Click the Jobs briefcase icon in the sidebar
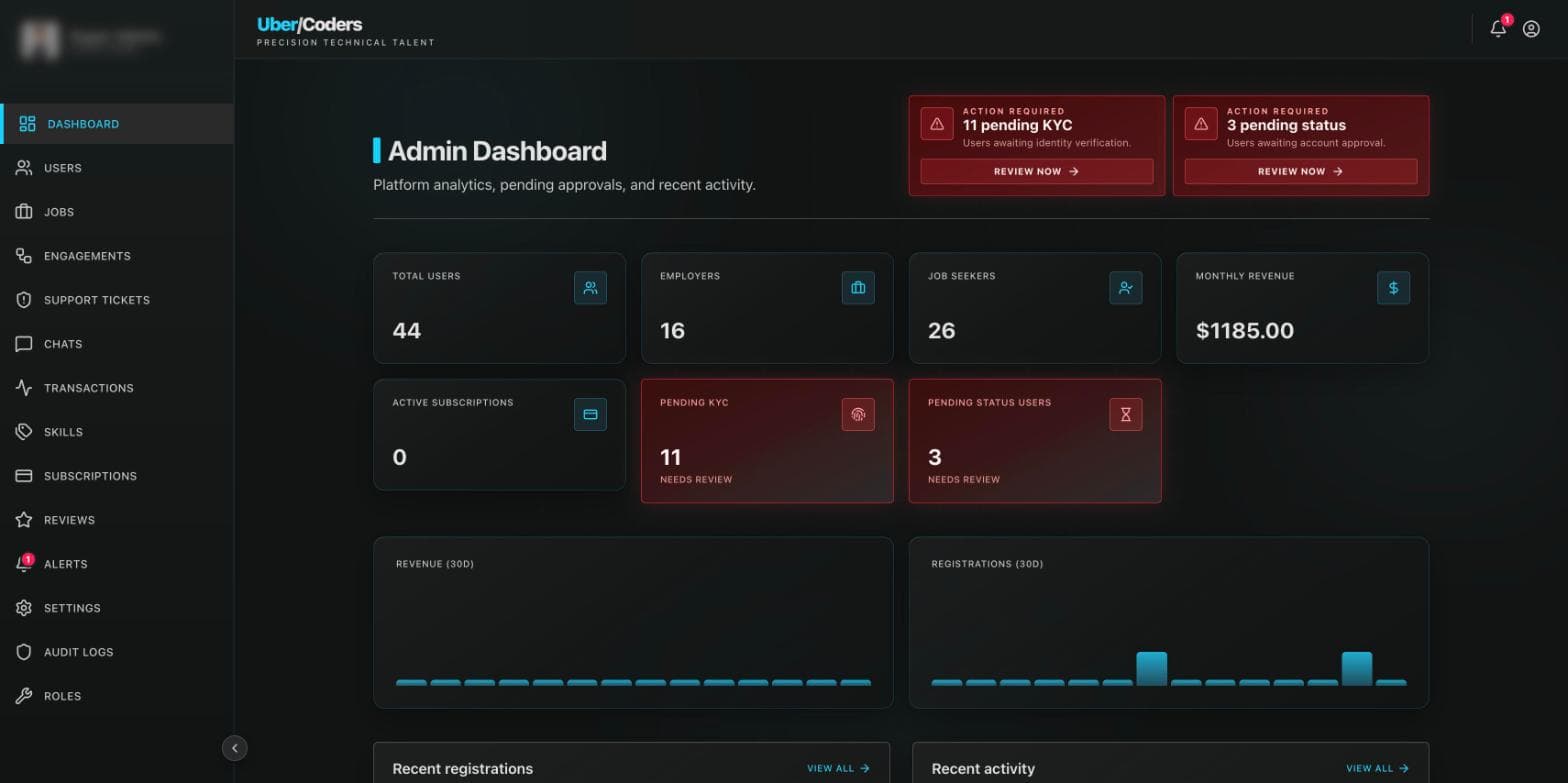Viewport: 1568px width, 783px height. pos(24,212)
